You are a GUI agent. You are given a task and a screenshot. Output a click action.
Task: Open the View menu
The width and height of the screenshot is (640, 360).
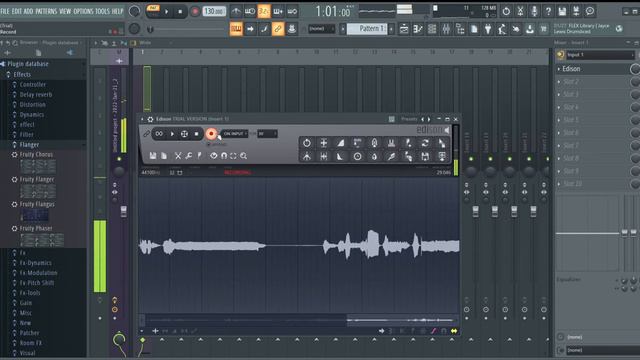65,11
